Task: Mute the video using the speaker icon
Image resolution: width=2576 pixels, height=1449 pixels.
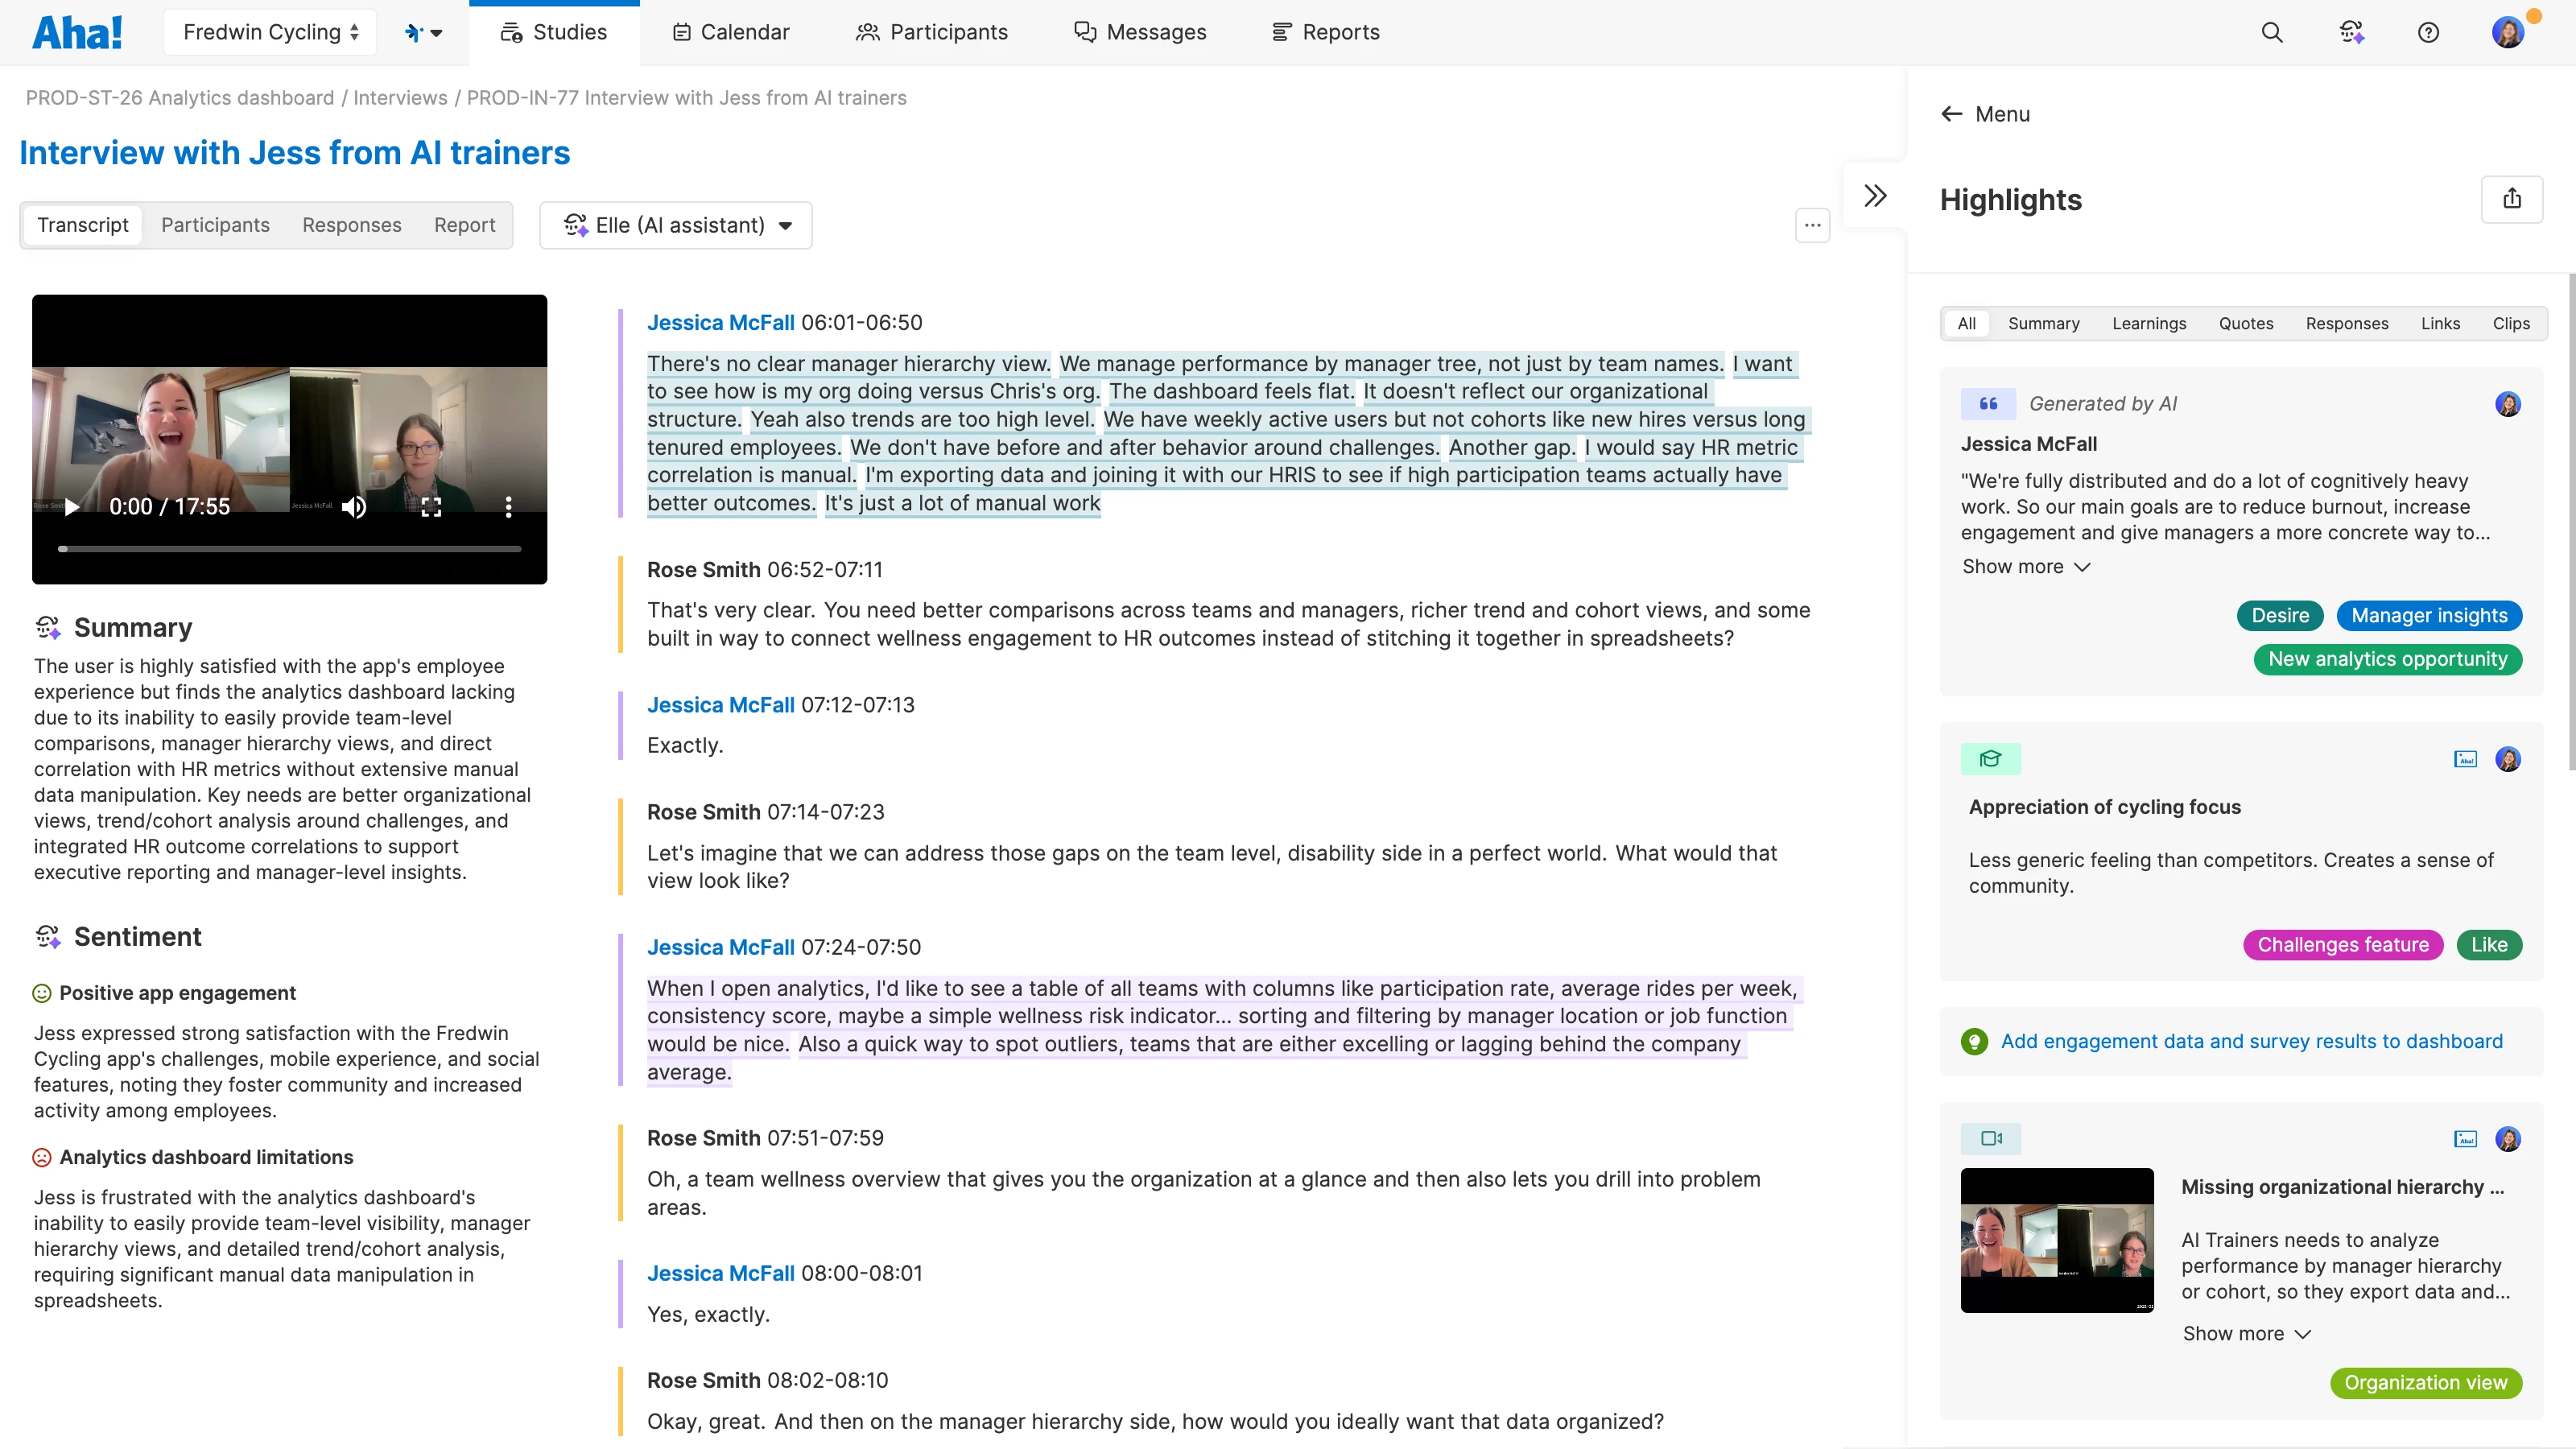Action: [354, 507]
